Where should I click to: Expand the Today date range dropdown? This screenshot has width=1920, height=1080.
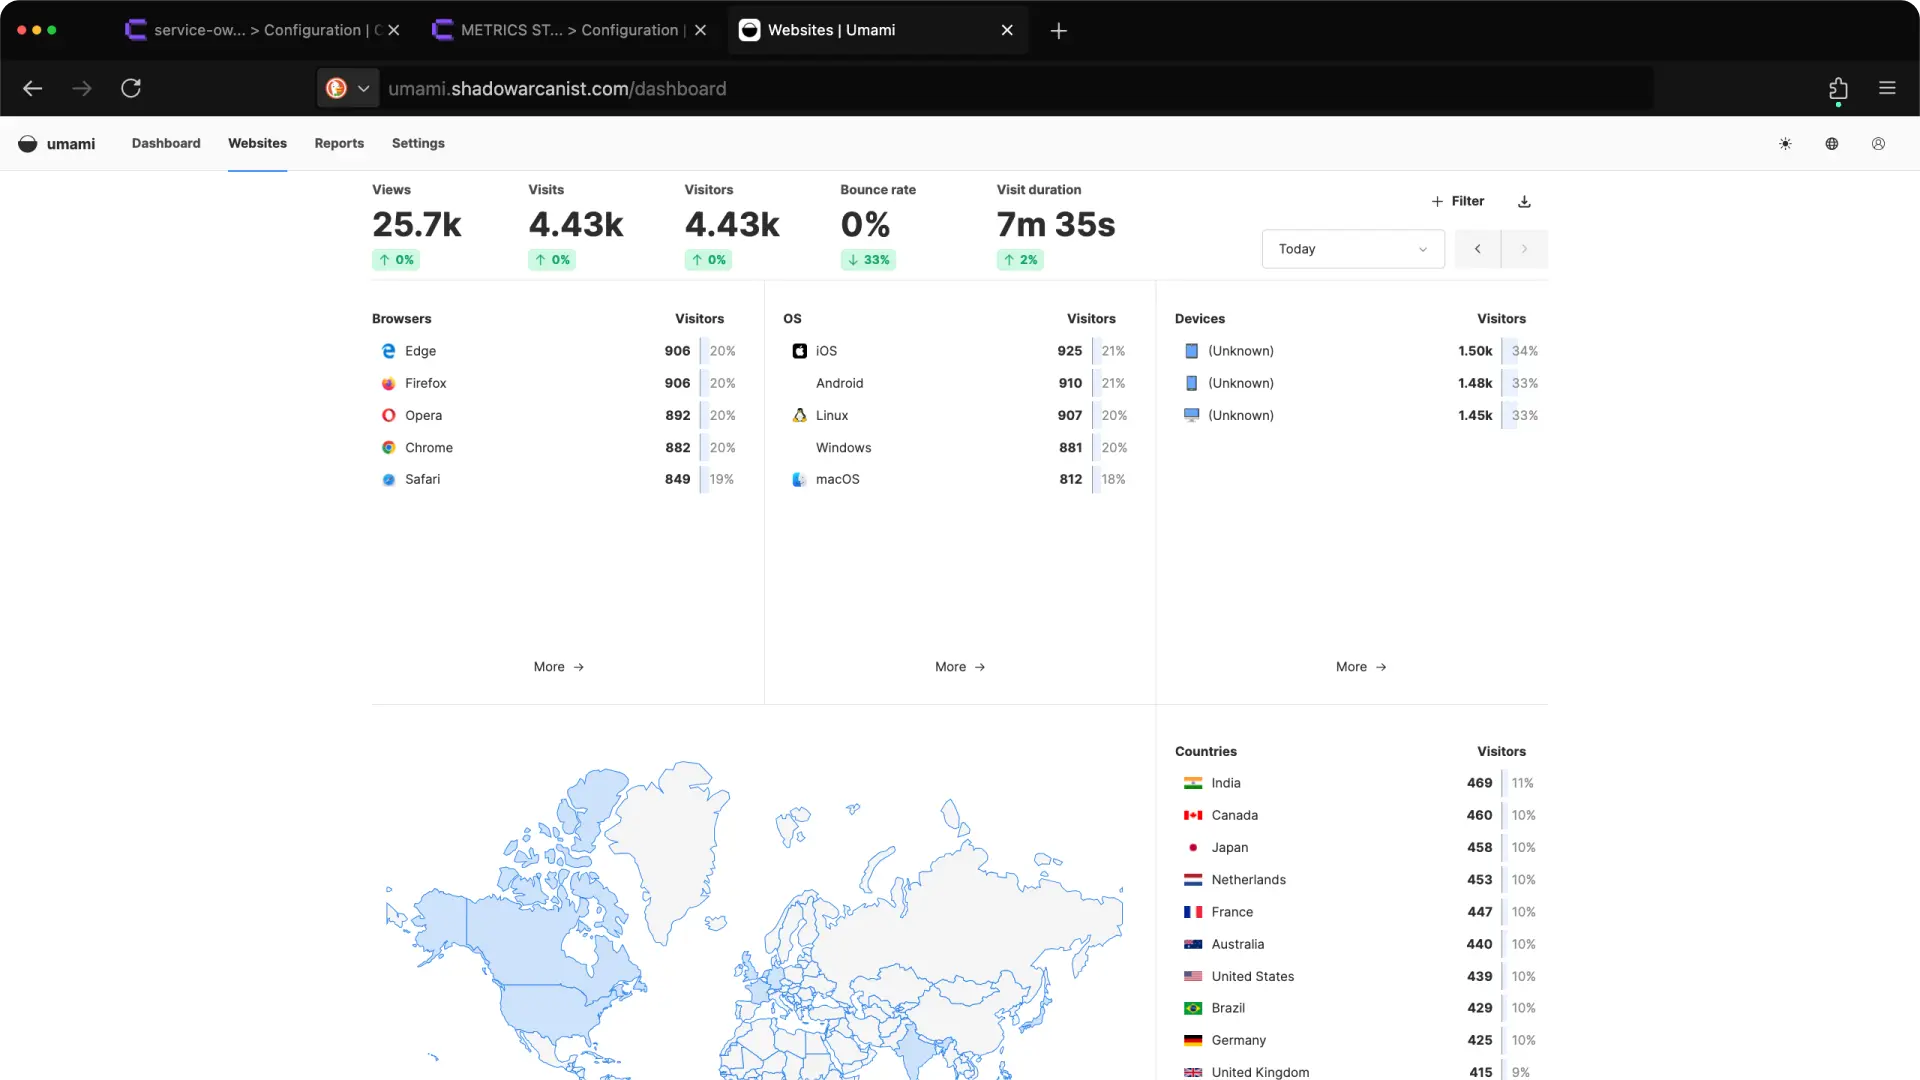[x=1352, y=248]
